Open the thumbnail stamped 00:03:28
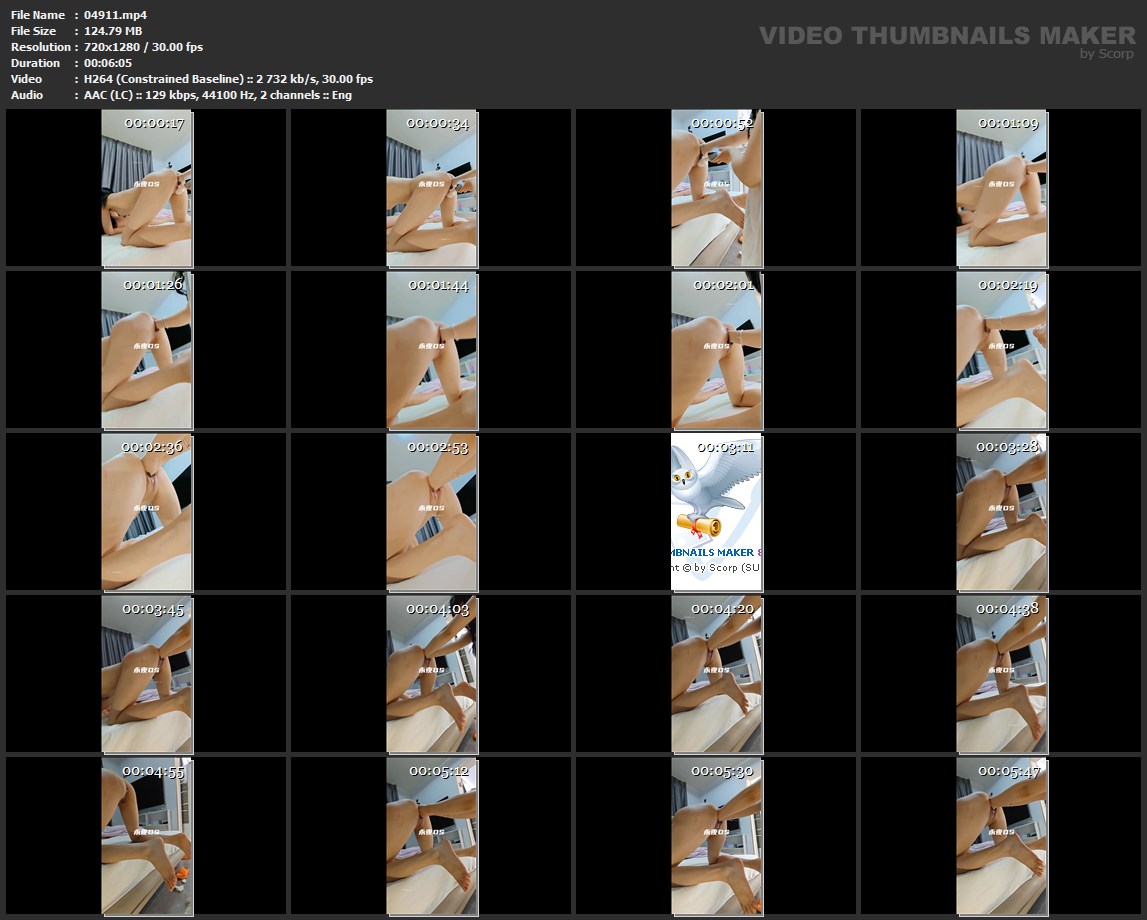 tap(1001, 512)
